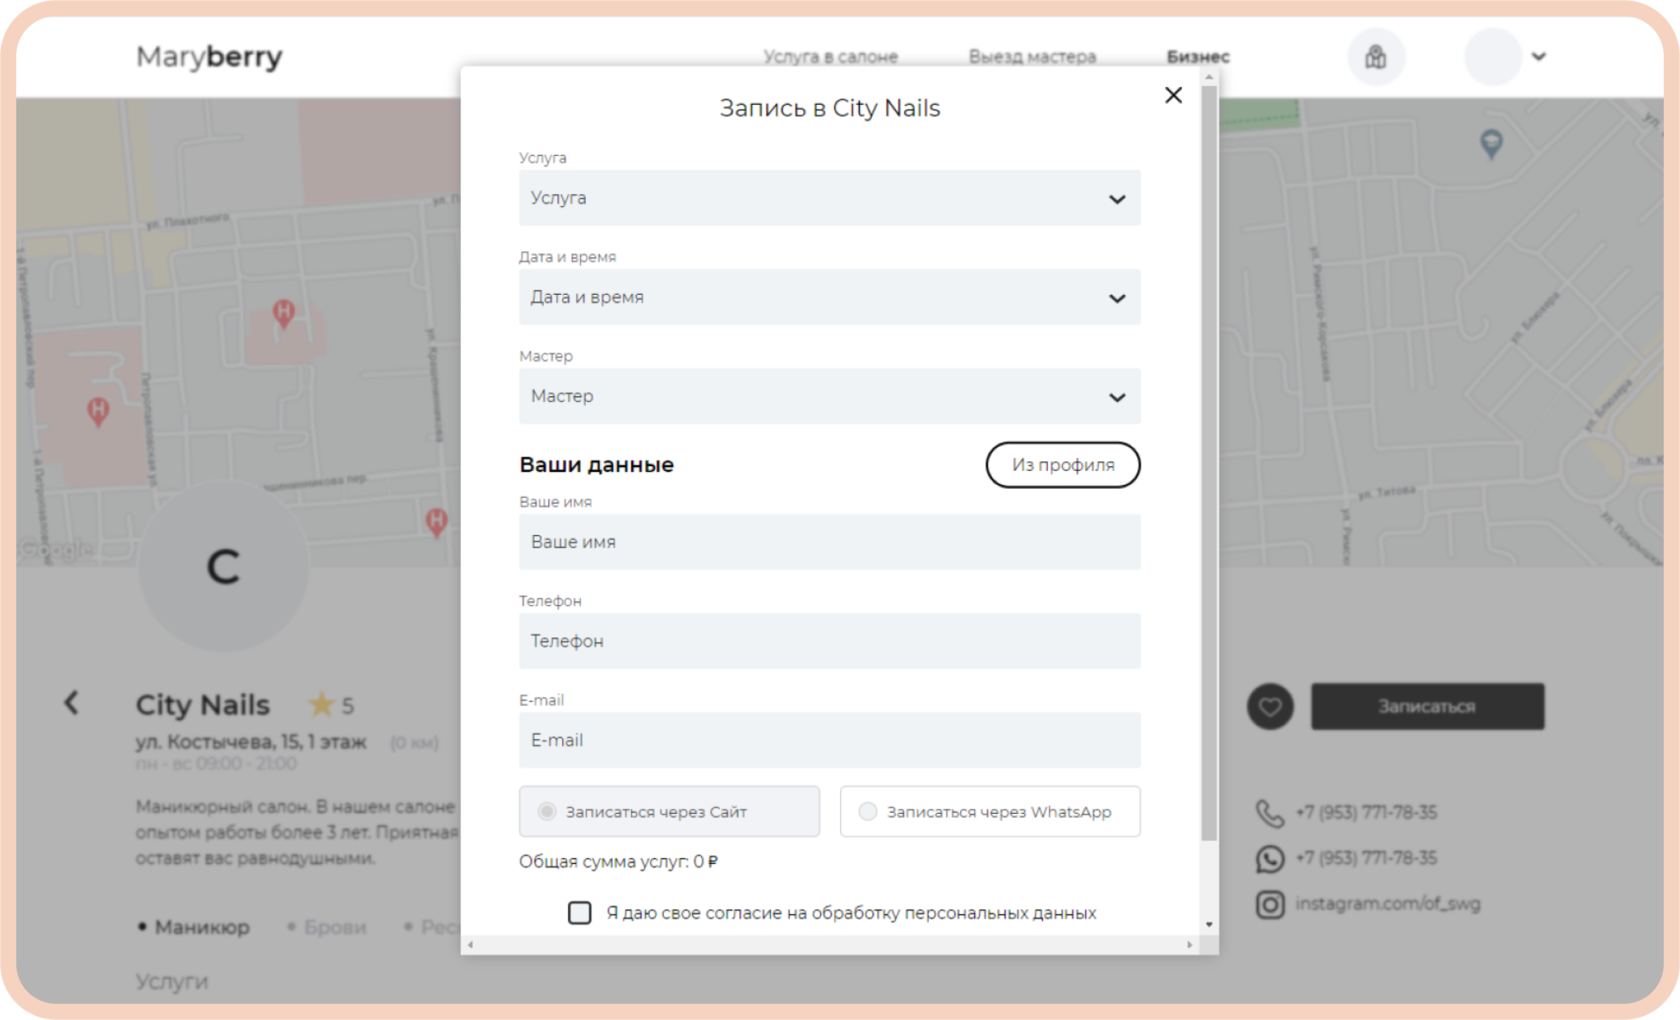Open the building icon in header
The height and width of the screenshot is (1020, 1680).
coord(1376,57)
